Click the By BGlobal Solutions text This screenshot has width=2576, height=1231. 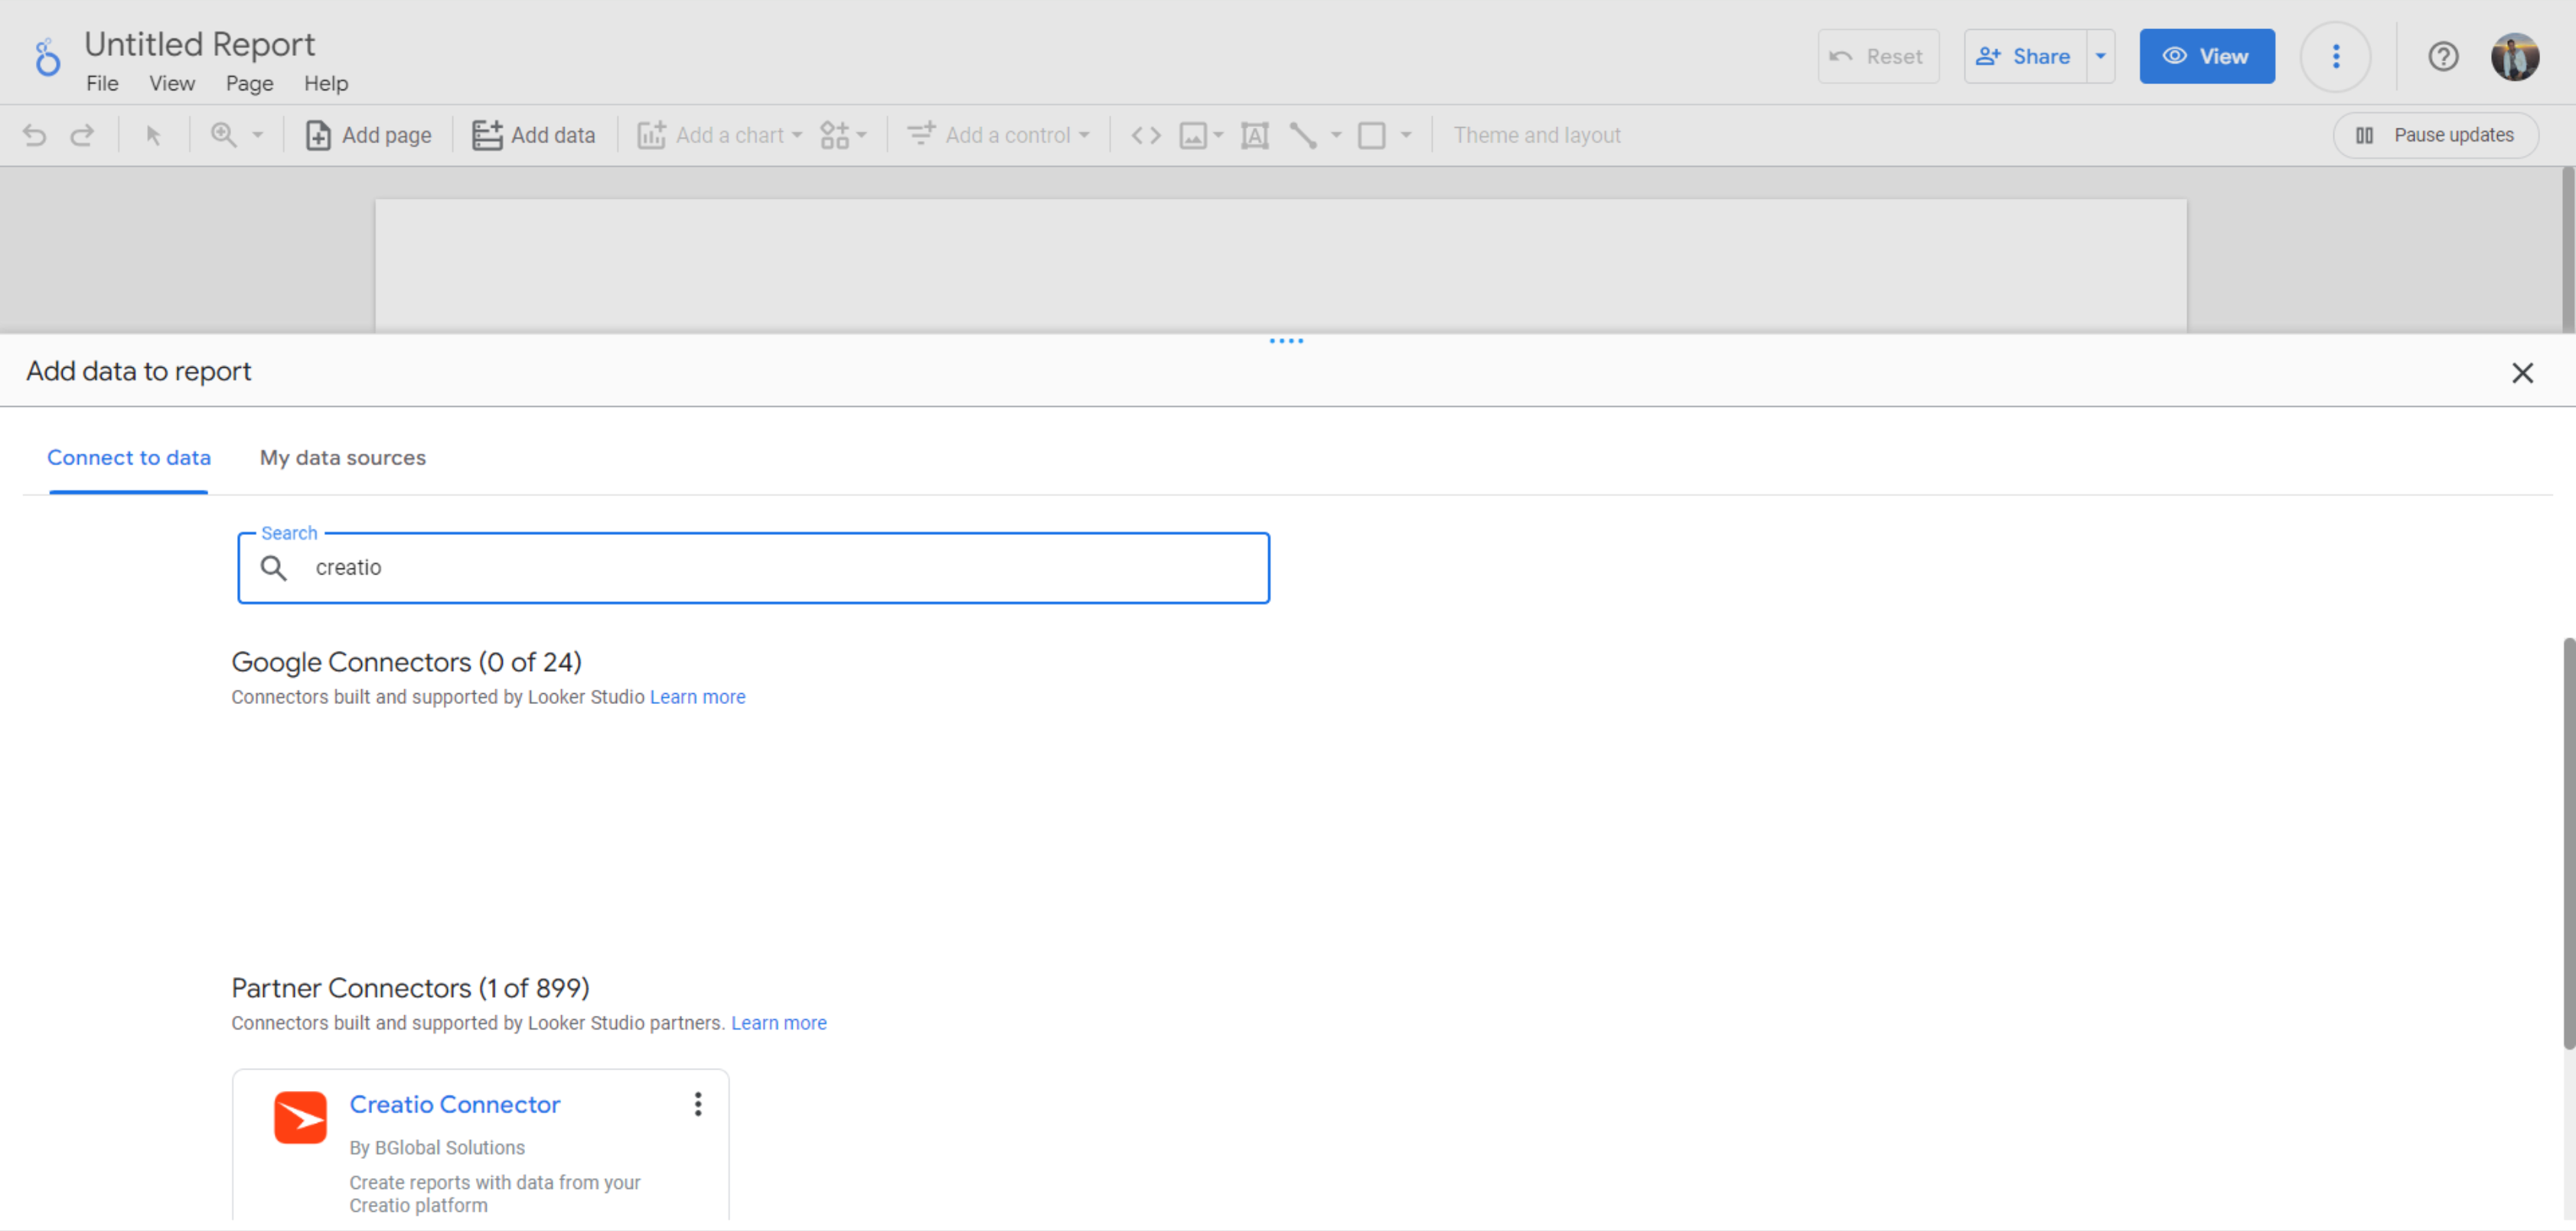tap(437, 1148)
